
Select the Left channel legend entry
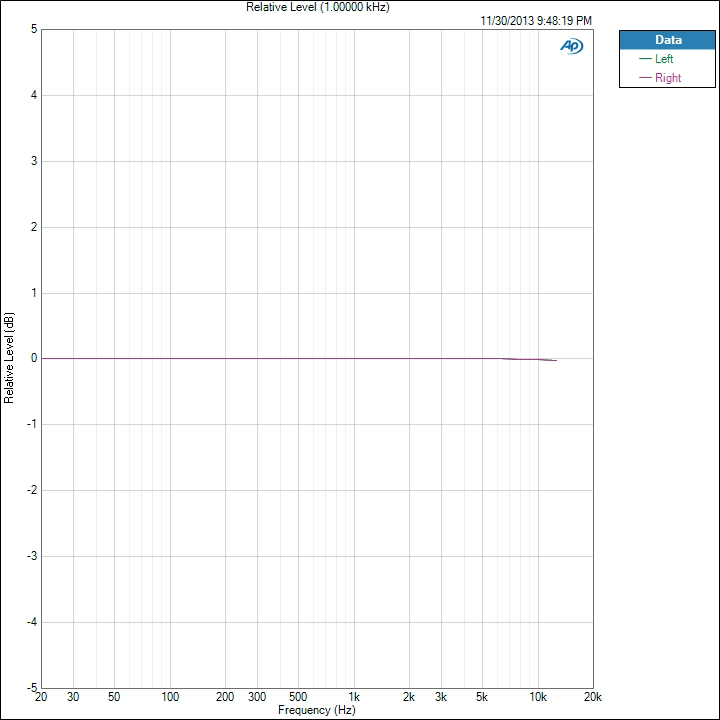[664, 59]
